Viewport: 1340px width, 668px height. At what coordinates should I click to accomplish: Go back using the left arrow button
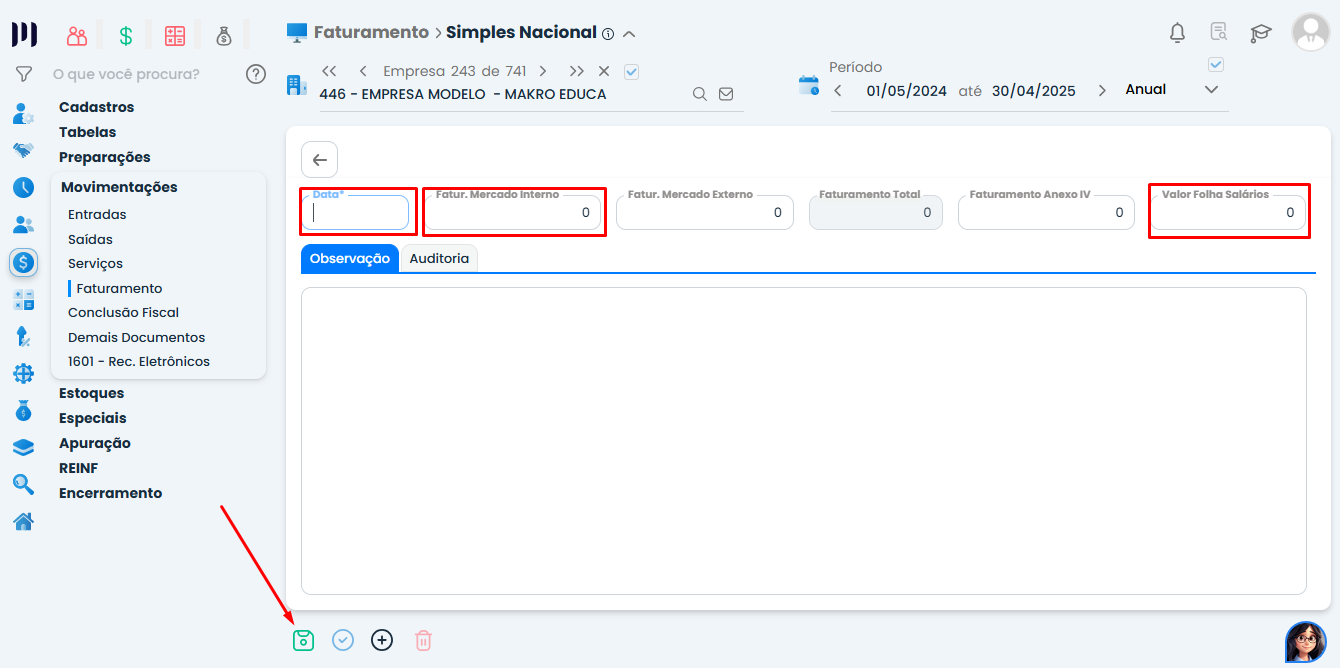319,160
